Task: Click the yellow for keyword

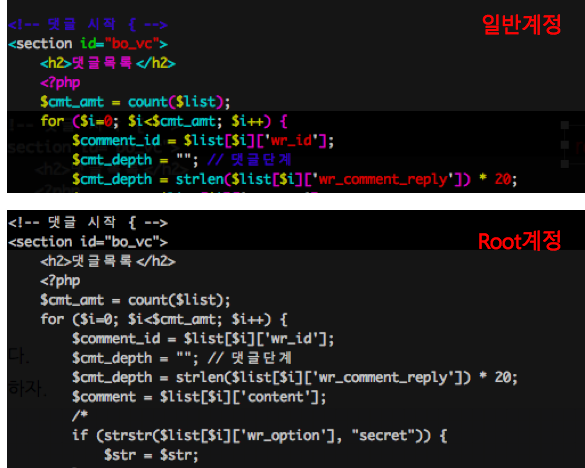Action: (52, 121)
